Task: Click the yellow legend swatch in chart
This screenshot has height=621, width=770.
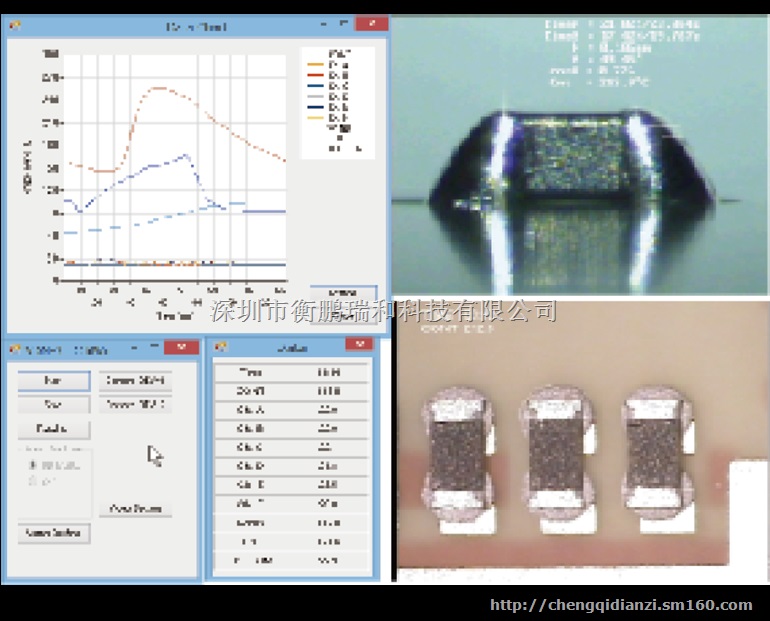Action: [314, 118]
